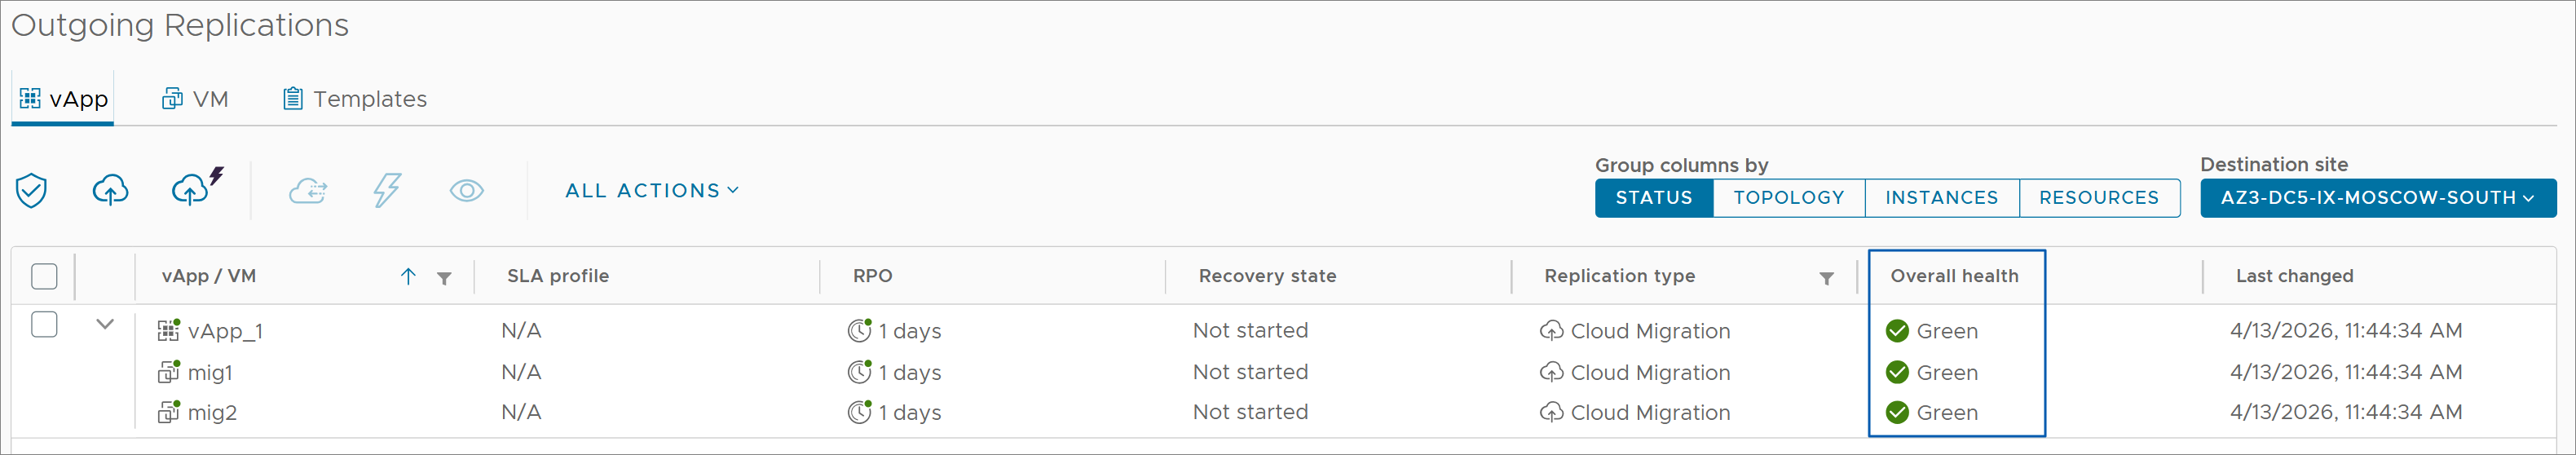Open the ALL ACTIONS dropdown

(x=652, y=190)
